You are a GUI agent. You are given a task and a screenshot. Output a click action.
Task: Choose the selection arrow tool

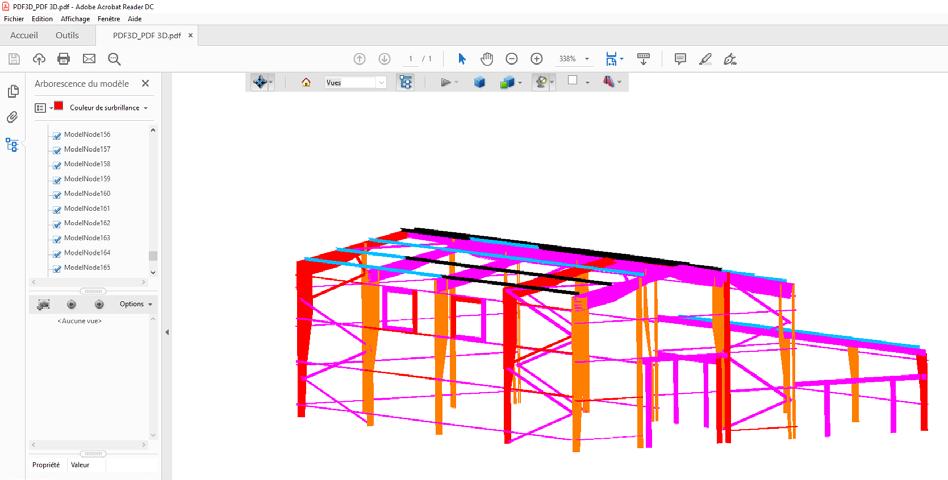point(463,59)
